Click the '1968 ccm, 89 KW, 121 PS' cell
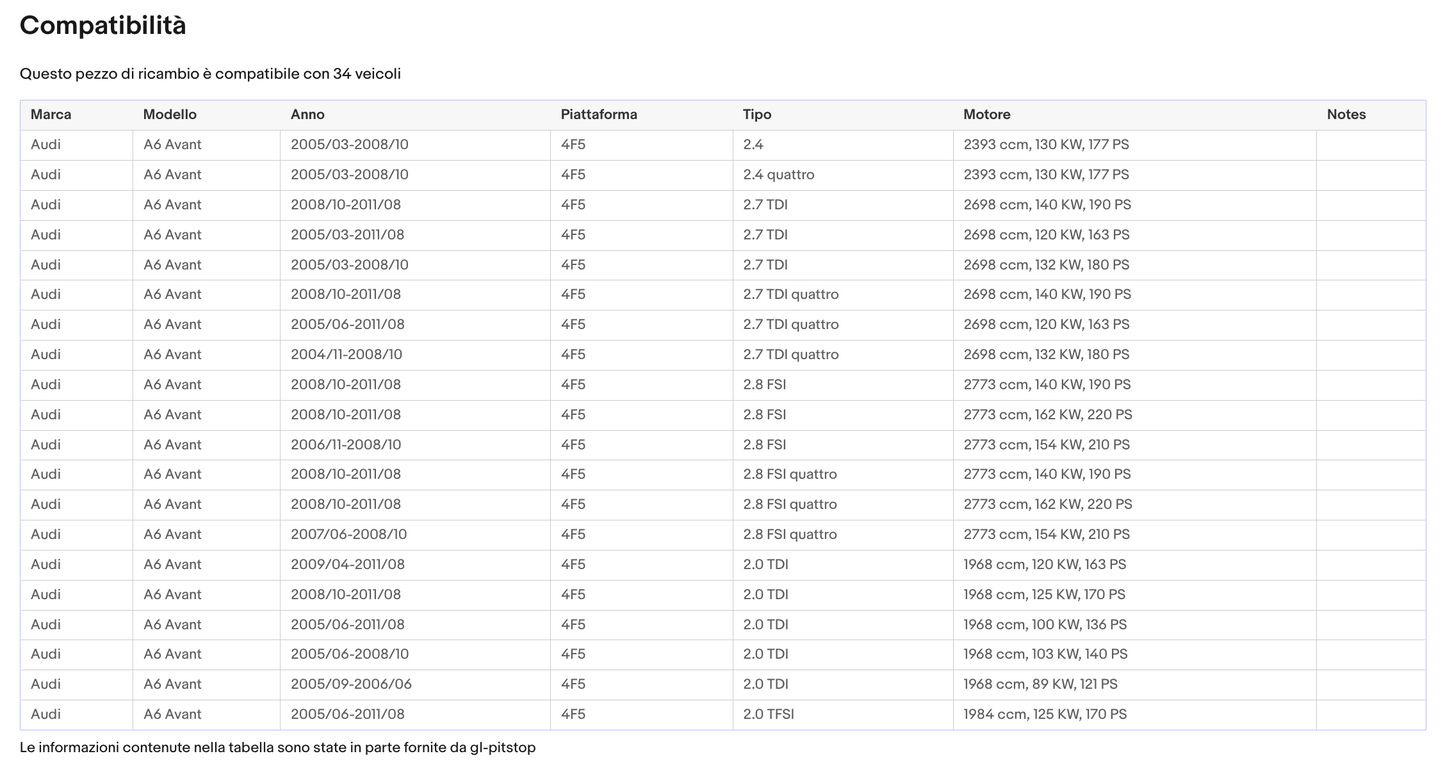 [1040, 685]
